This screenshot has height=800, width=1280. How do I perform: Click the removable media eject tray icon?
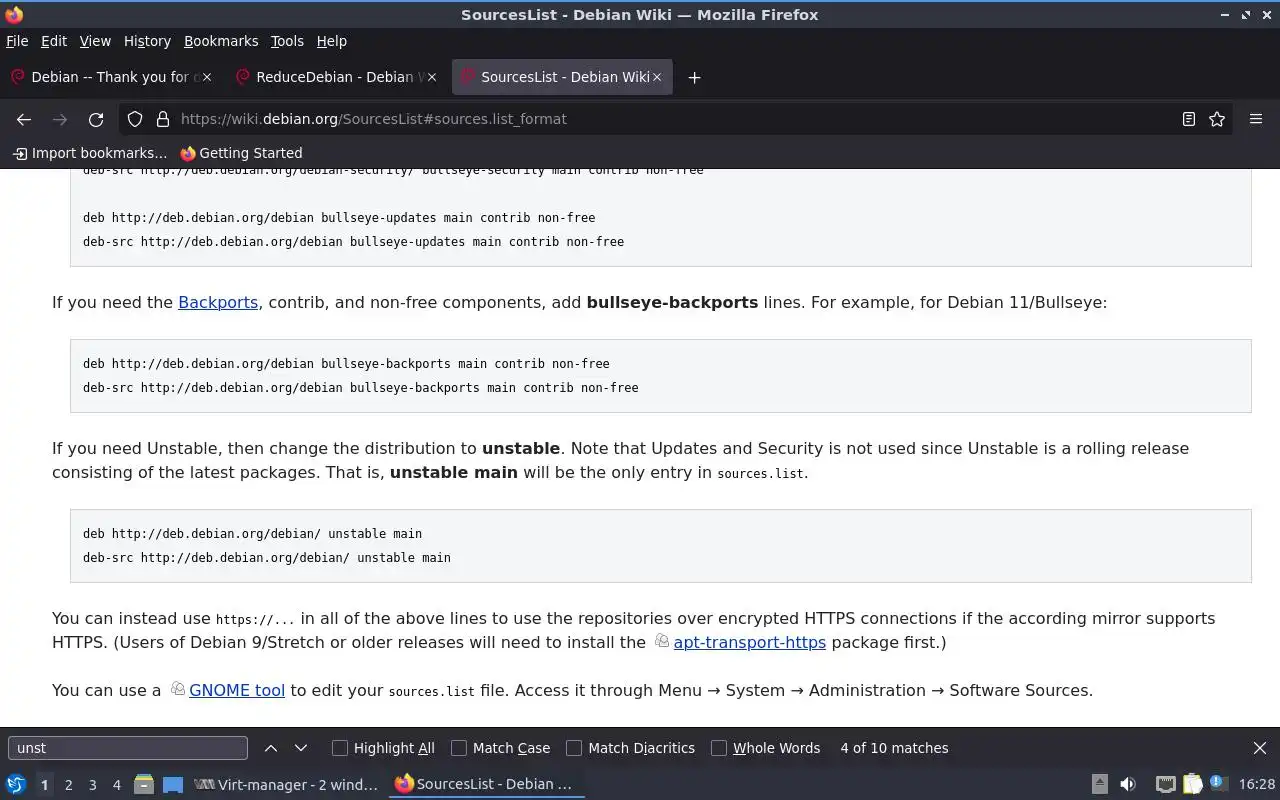(1099, 784)
